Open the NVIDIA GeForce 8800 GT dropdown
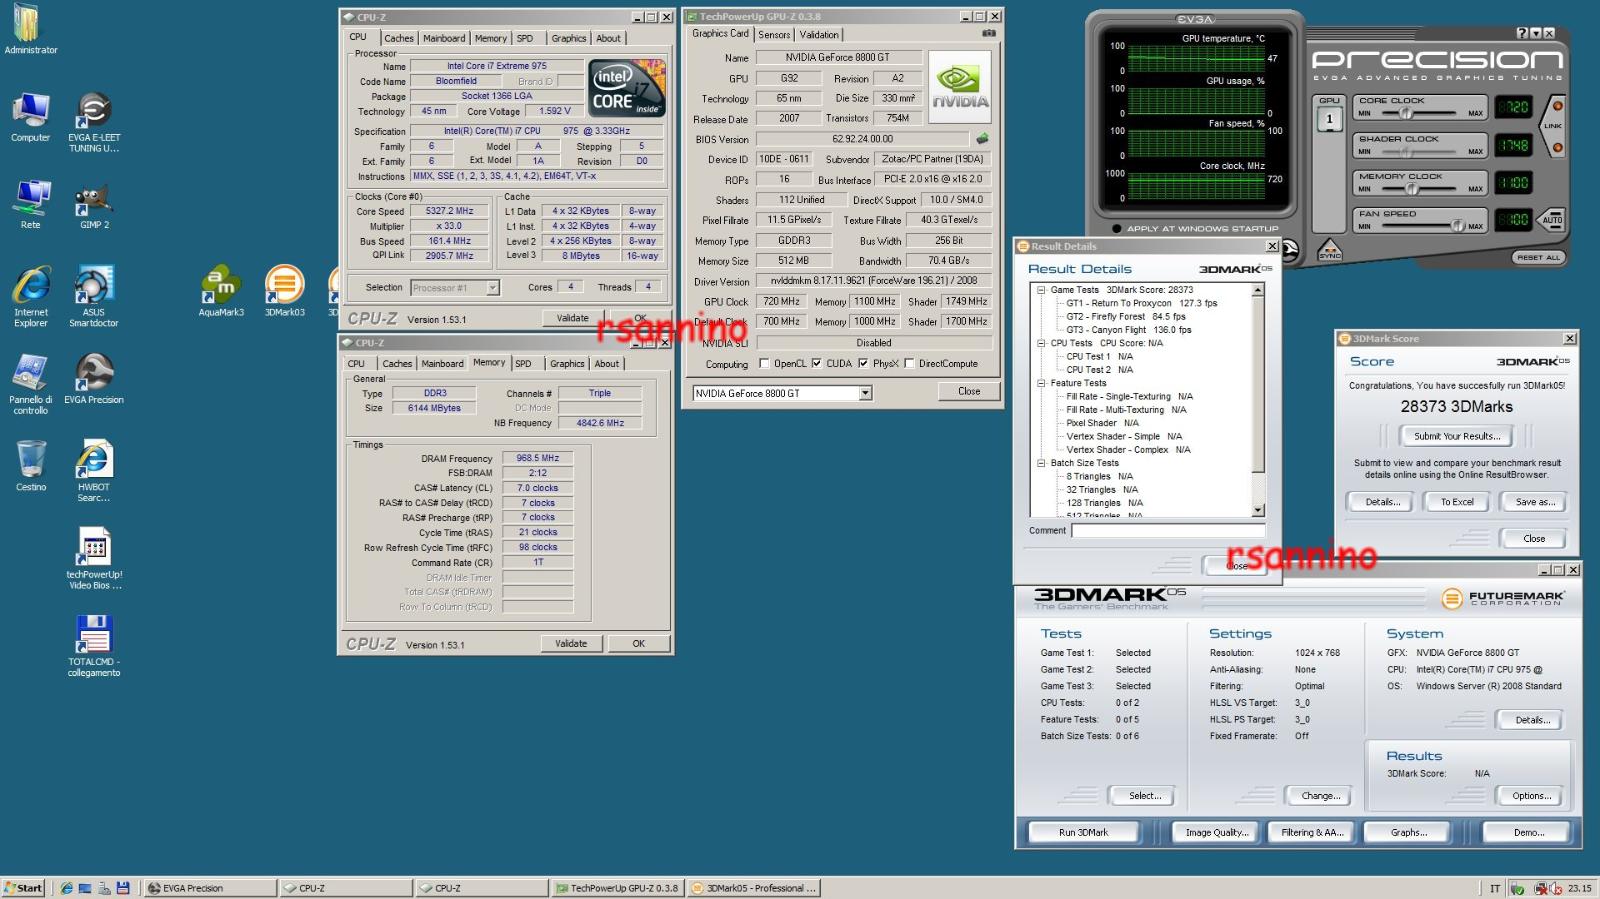The width and height of the screenshot is (1600, 899). [x=865, y=393]
